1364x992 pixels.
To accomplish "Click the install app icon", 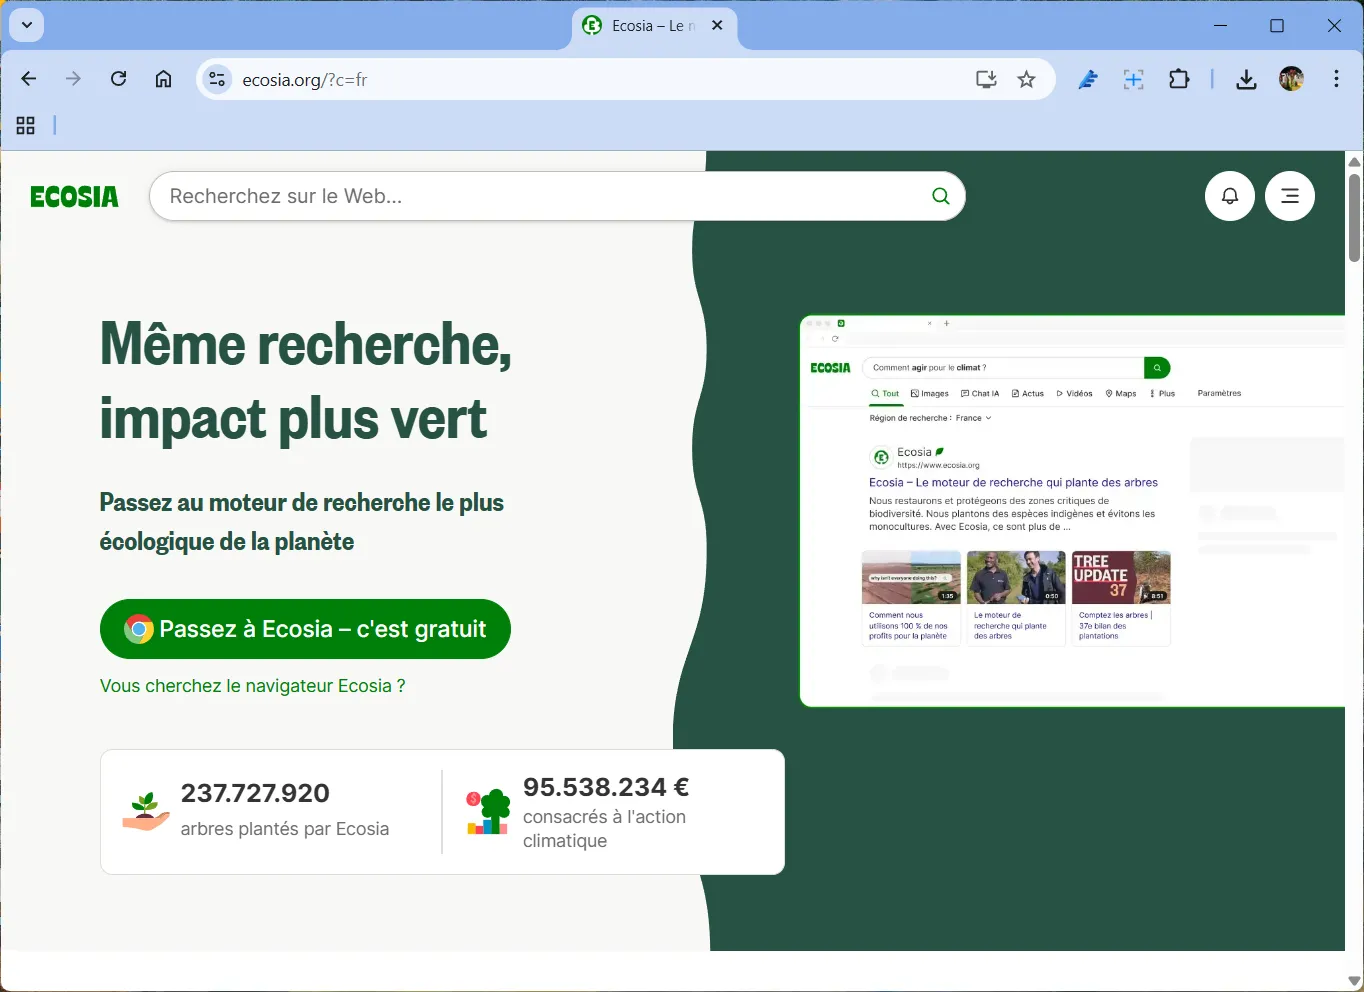I will pyautogui.click(x=986, y=79).
